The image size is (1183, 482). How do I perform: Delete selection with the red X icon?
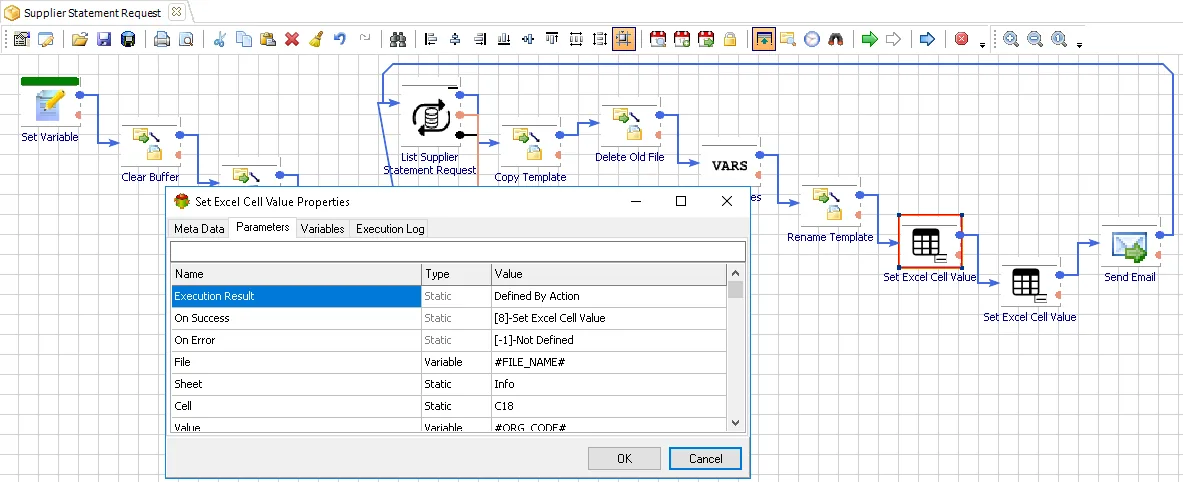pyautogui.click(x=292, y=39)
